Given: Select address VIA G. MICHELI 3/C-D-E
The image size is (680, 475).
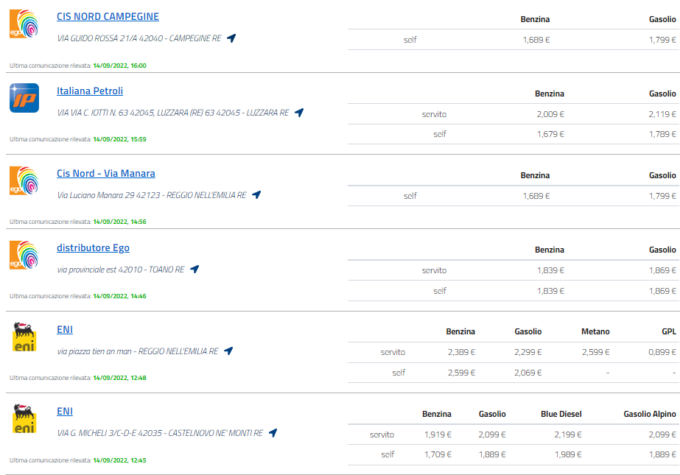Looking at the screenshot, I should (160, 433).
